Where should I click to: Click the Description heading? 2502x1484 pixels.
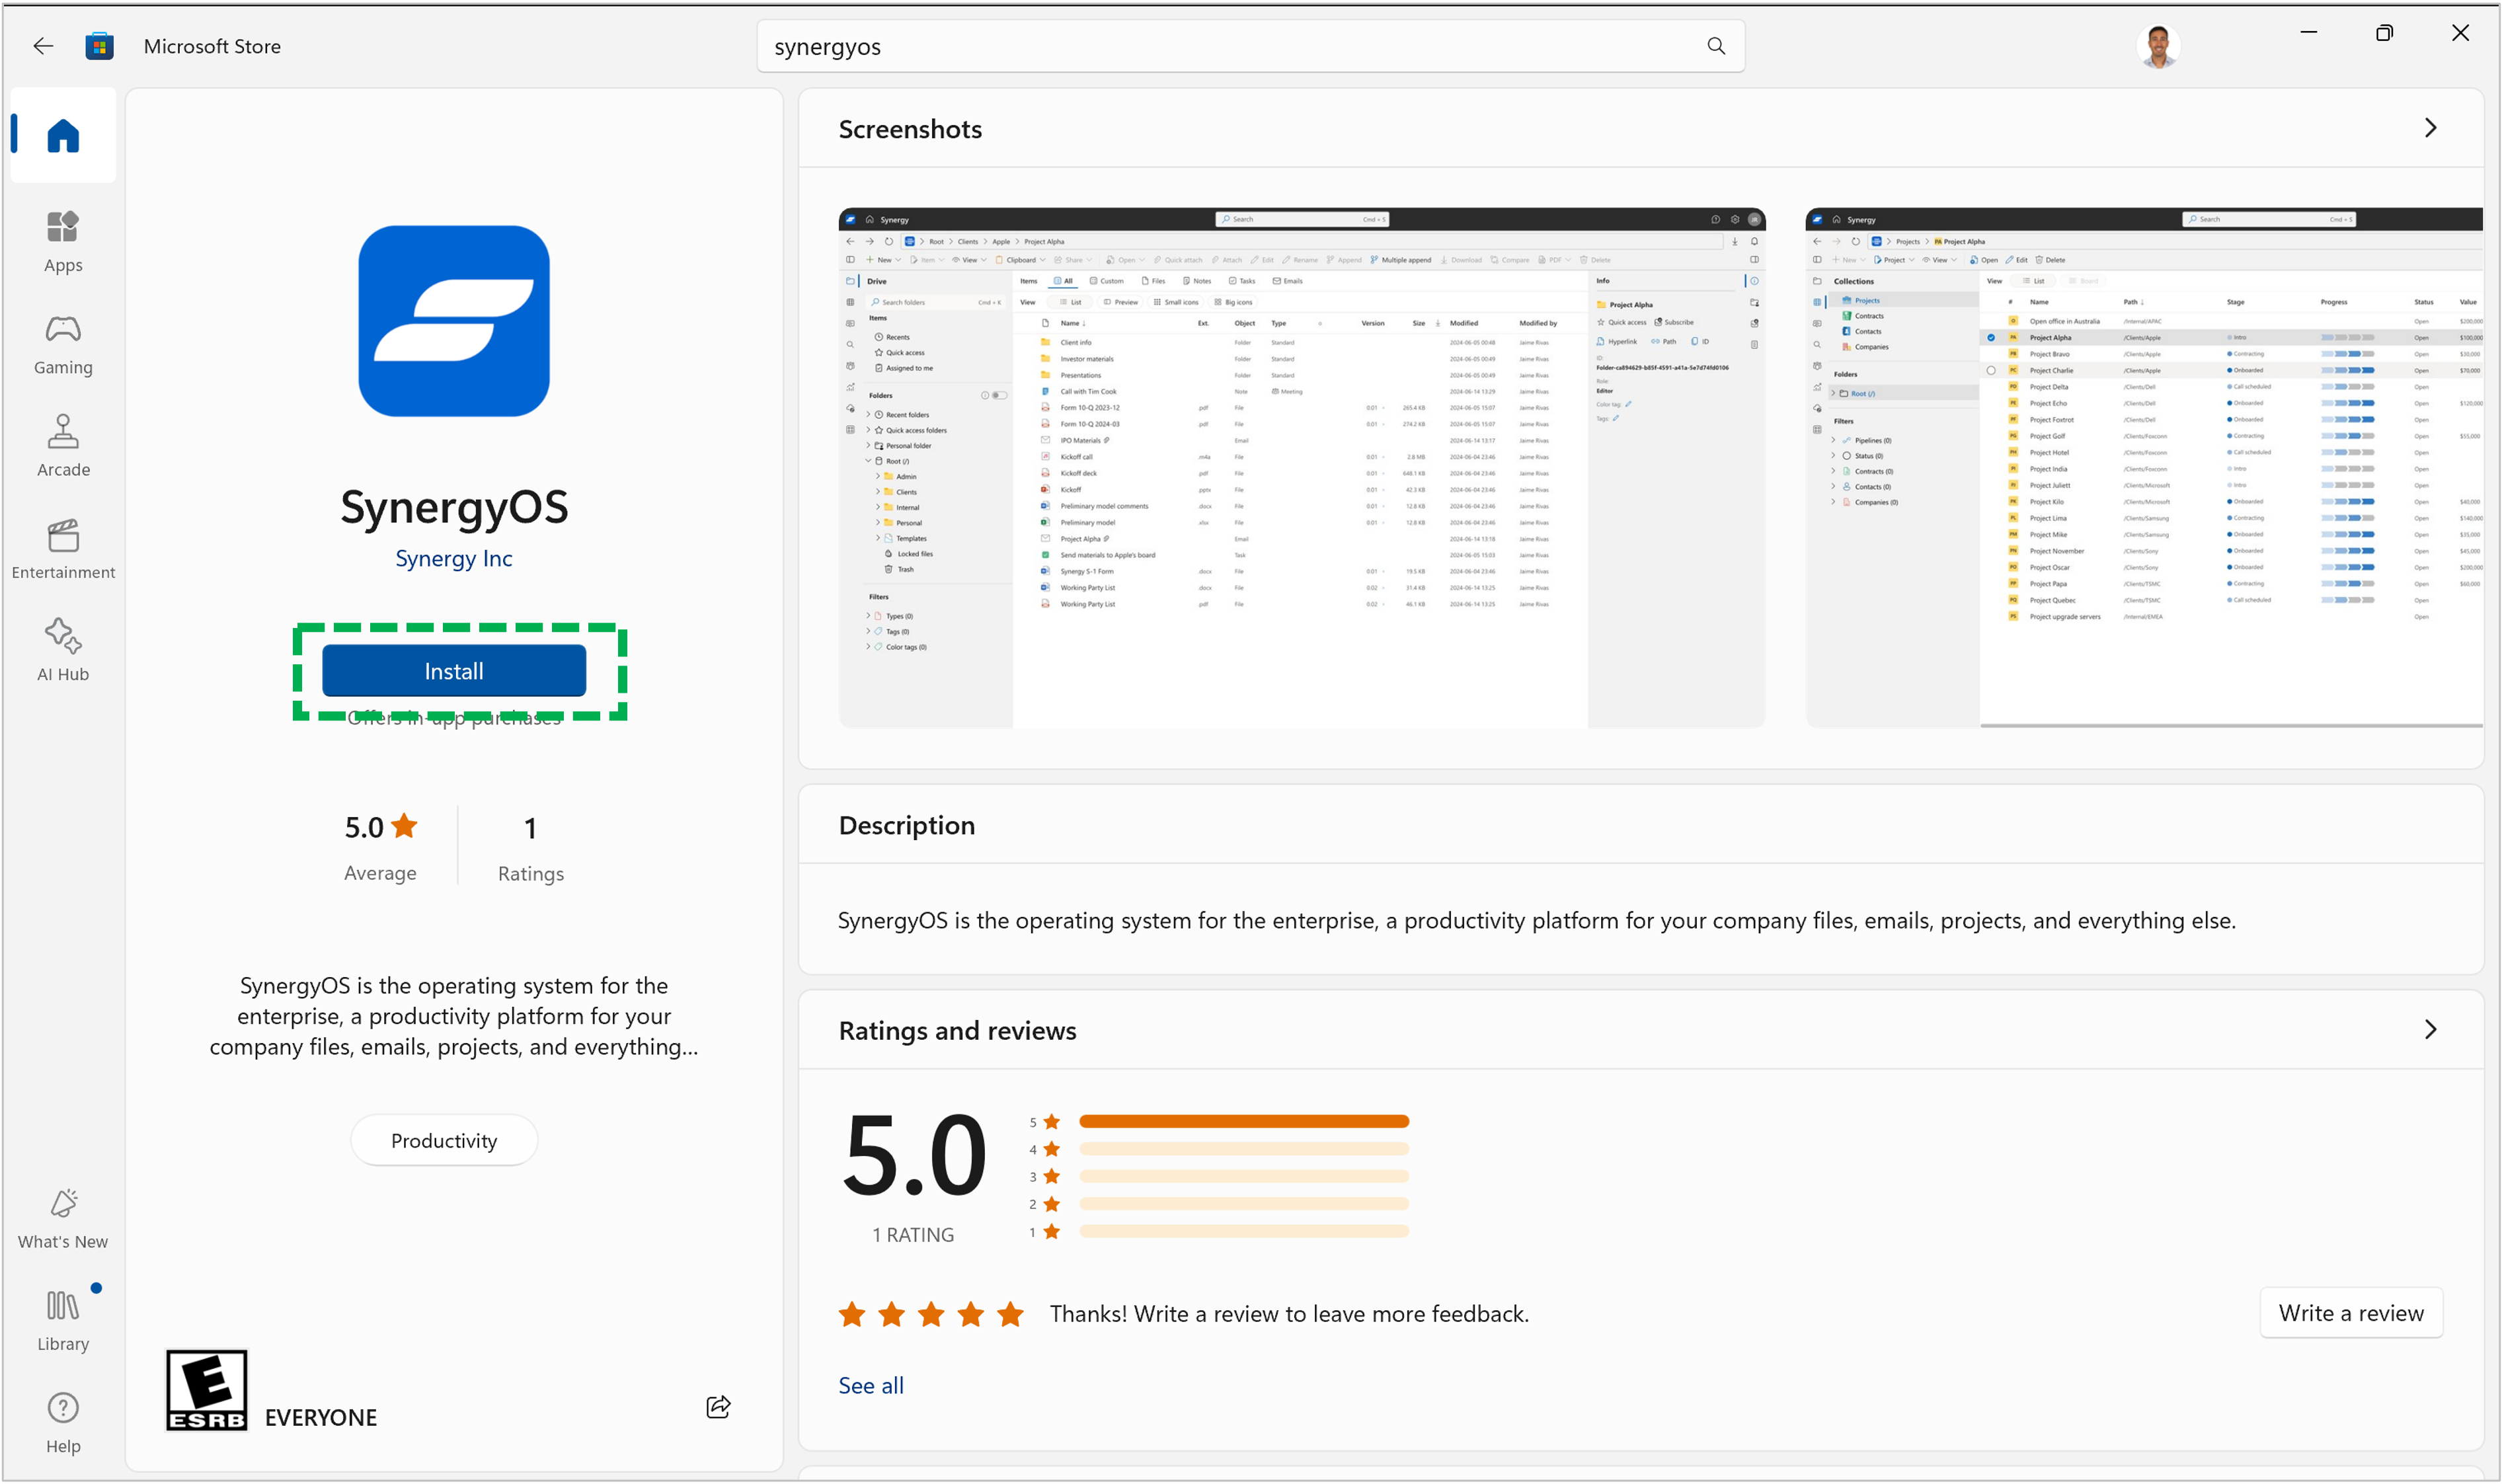pyautogui.click(x=906, y=825)
